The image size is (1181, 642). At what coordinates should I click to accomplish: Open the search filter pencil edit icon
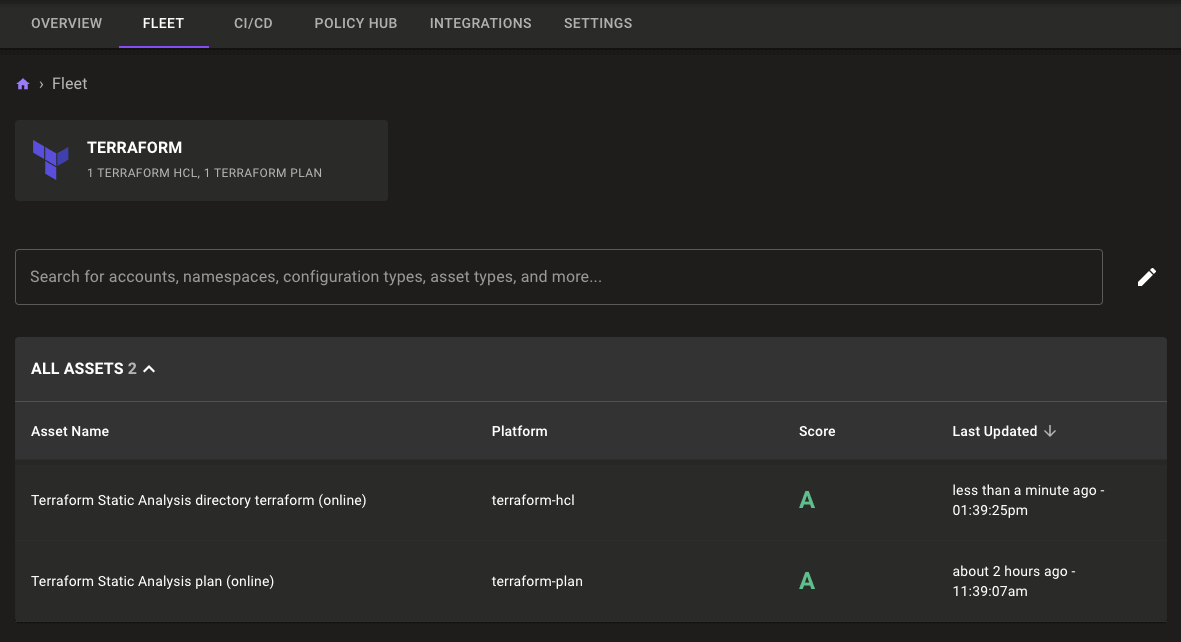(1147, 277)
